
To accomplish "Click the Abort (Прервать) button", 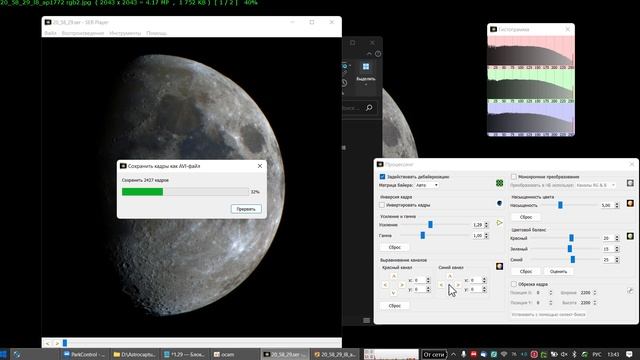I will (x=246, y=209).
